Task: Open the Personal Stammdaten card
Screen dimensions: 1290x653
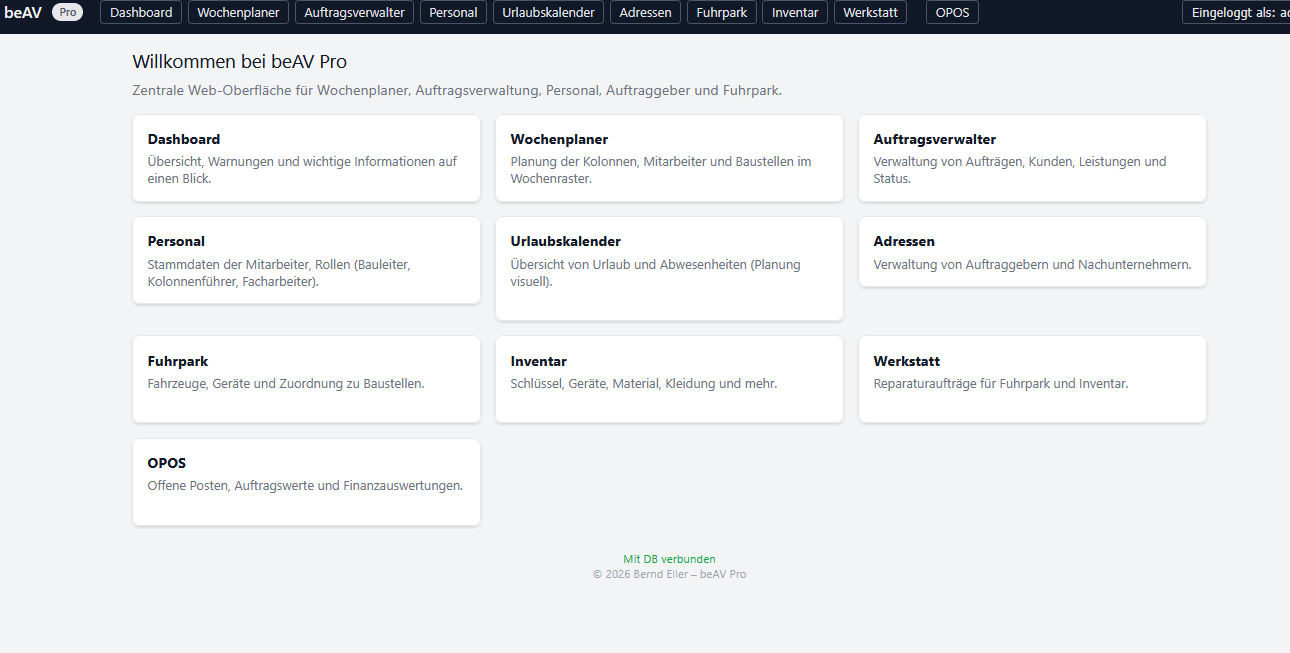Action: pos(306,260)
